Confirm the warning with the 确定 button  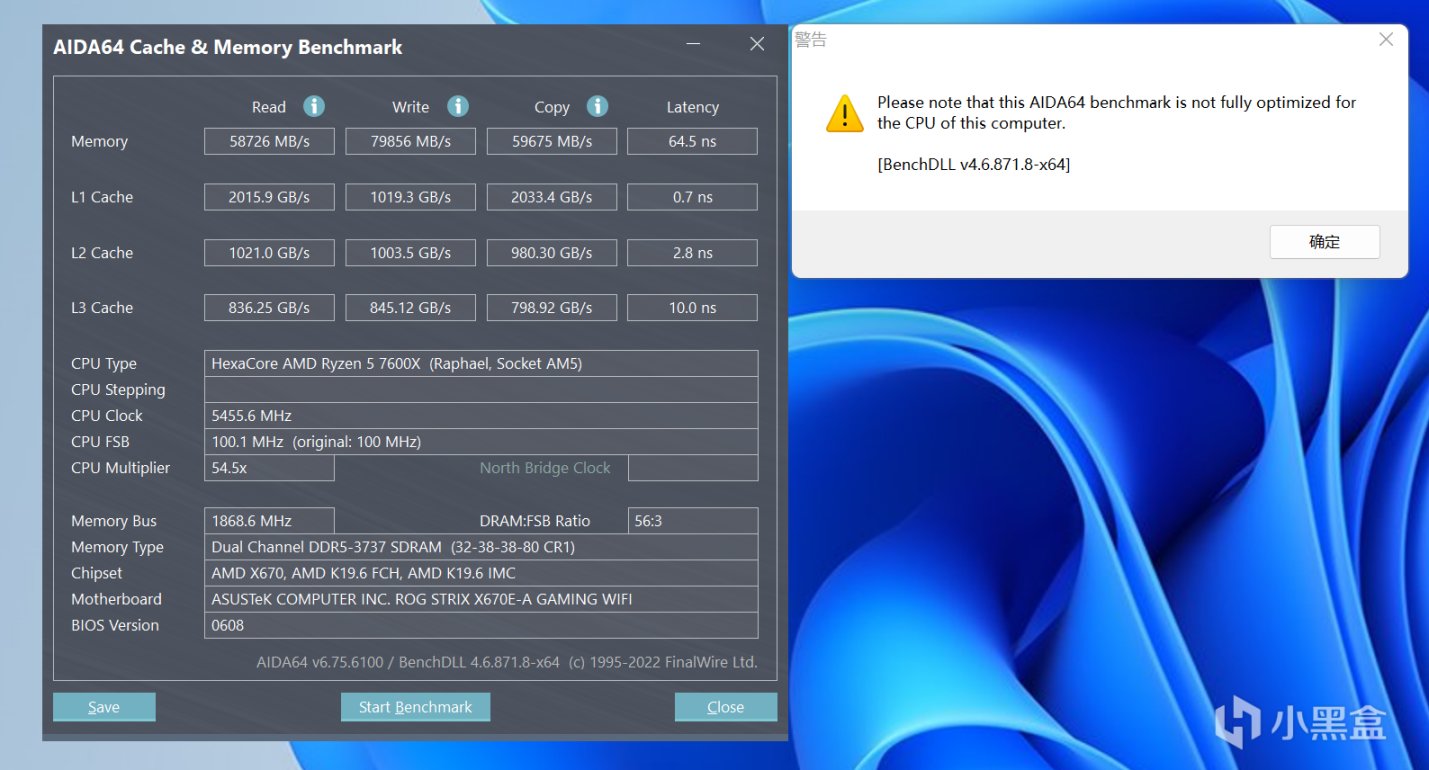1324,242
